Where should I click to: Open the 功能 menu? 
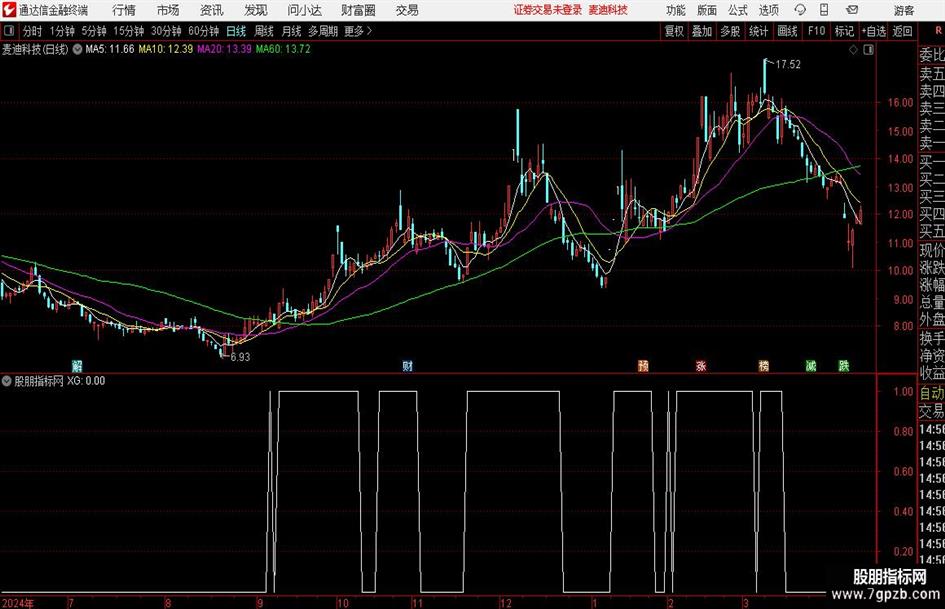click(676, 10)
